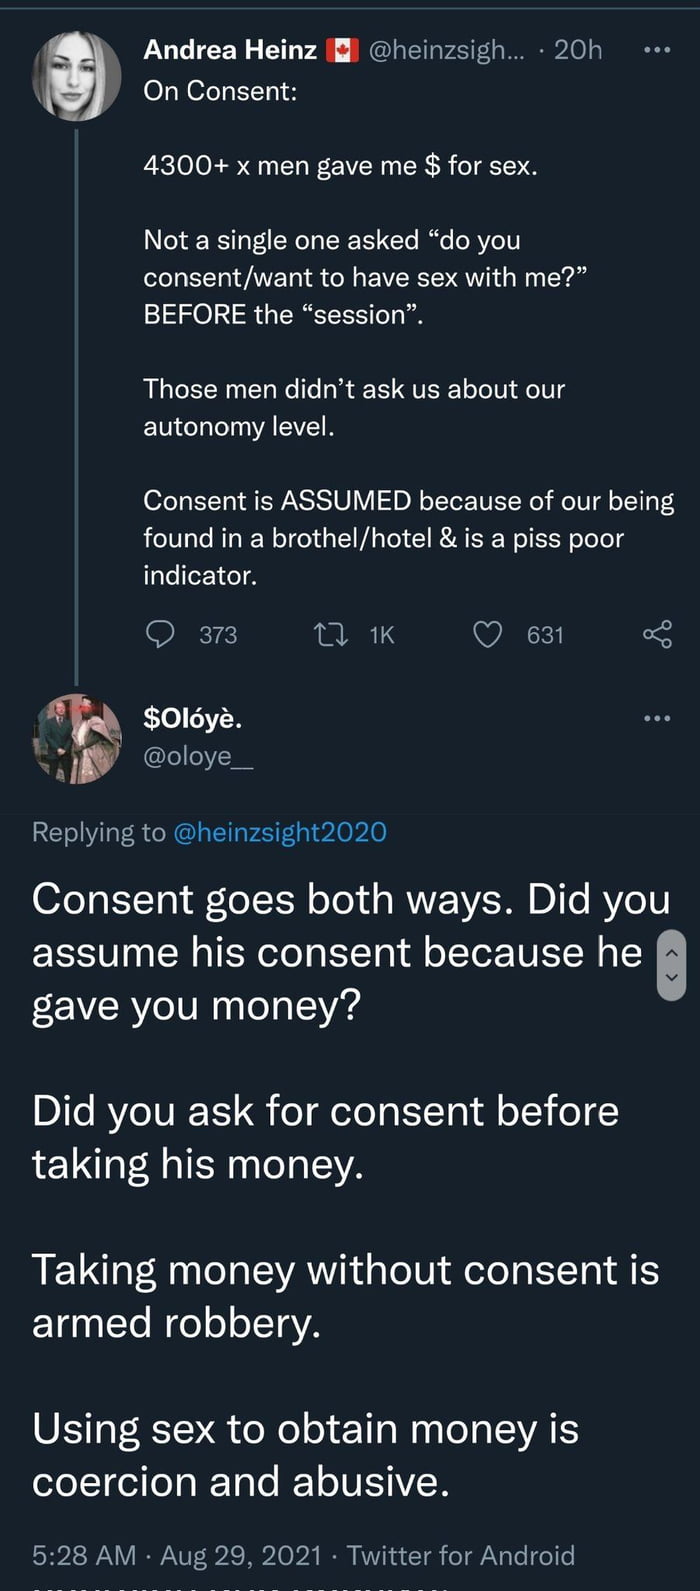Open three-dot menu on $Olóyè's reply
This screenshot has height=1591, width=700.
click(656, 718)
